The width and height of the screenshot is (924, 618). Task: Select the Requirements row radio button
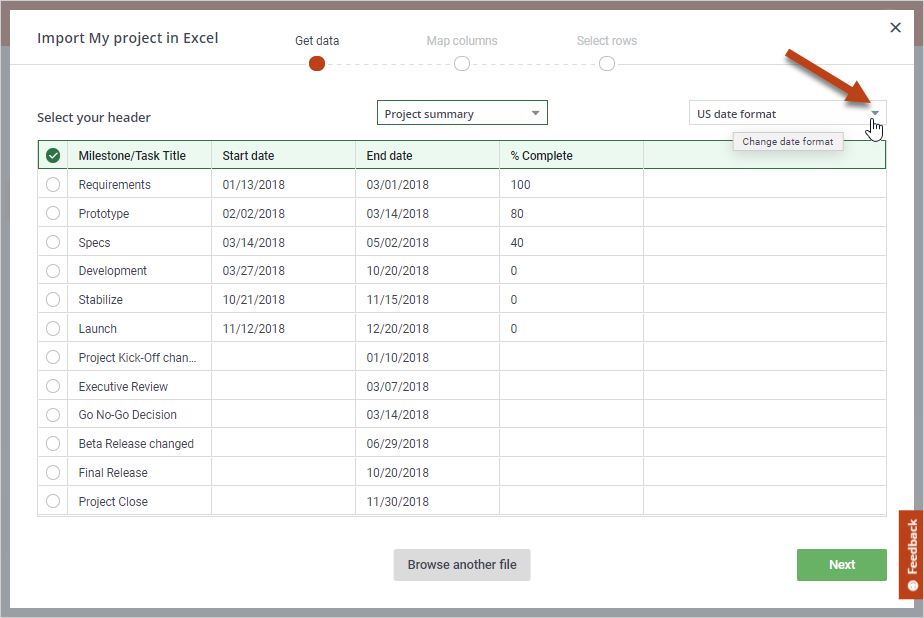53,184
